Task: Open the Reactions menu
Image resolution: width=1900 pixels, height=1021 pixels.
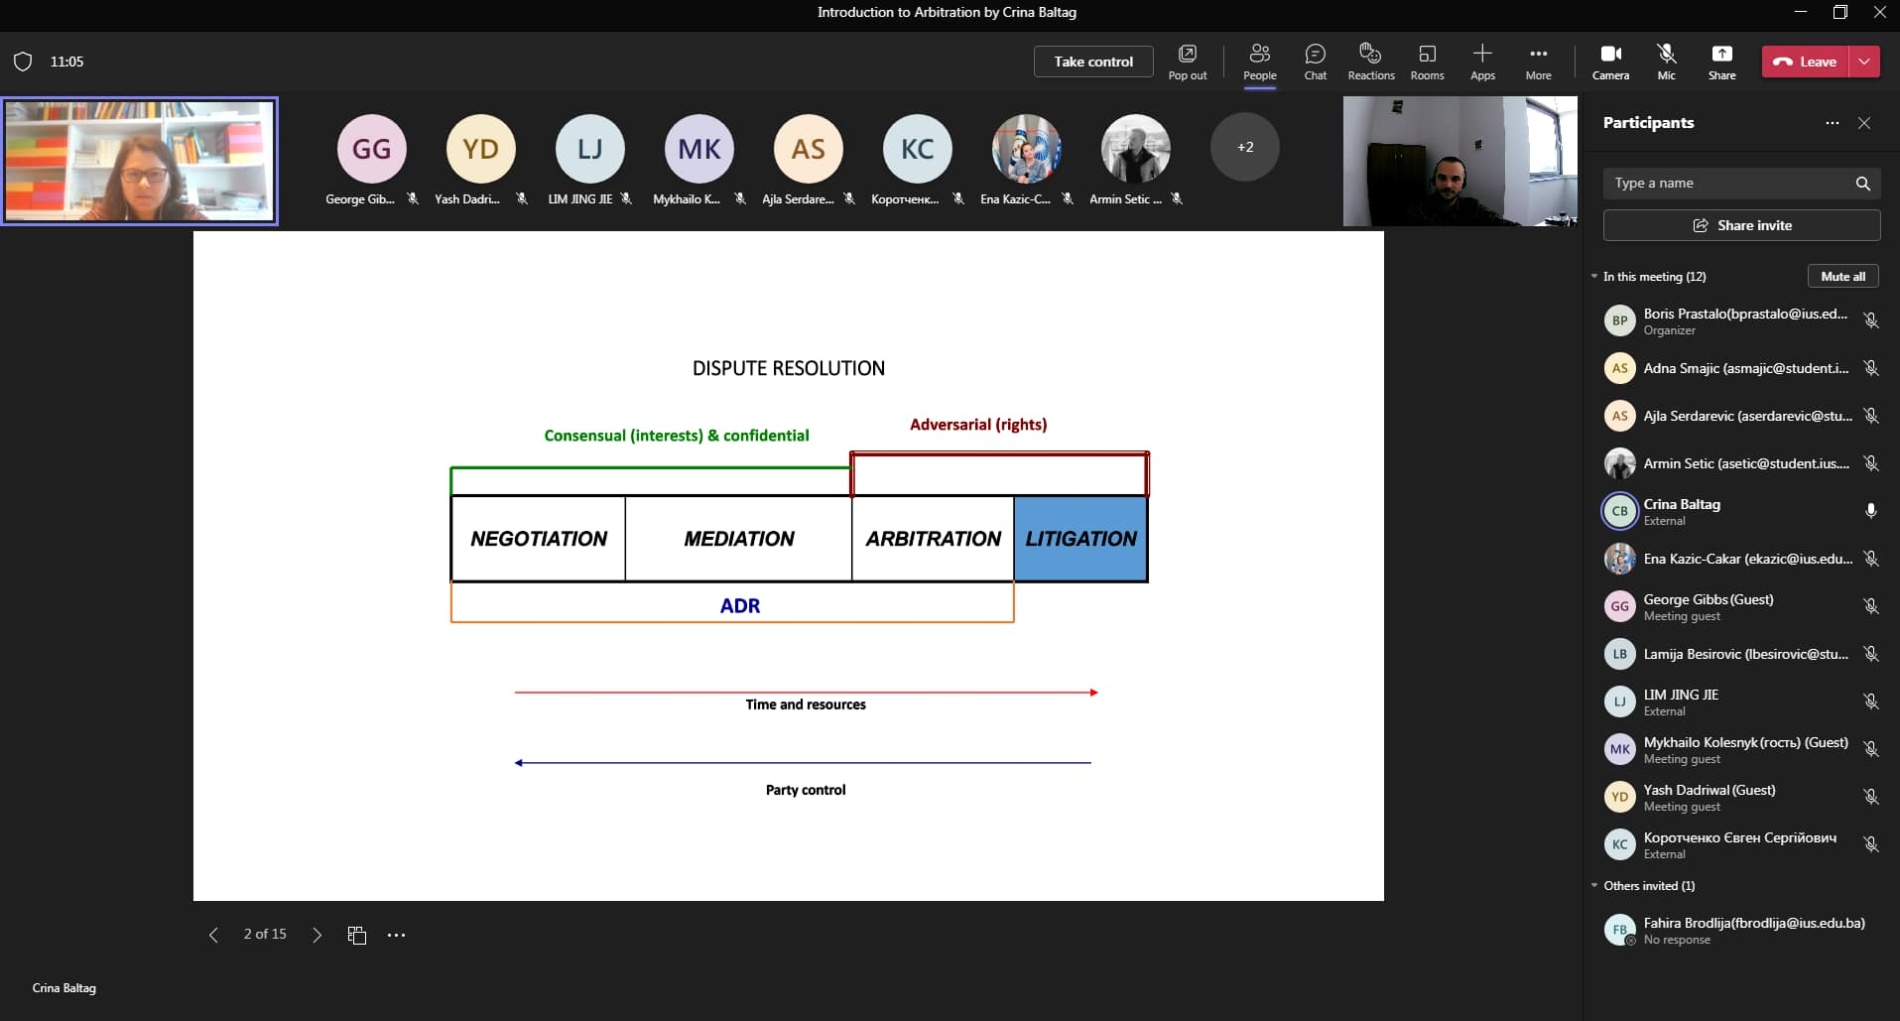Action: pos(1370,61)
